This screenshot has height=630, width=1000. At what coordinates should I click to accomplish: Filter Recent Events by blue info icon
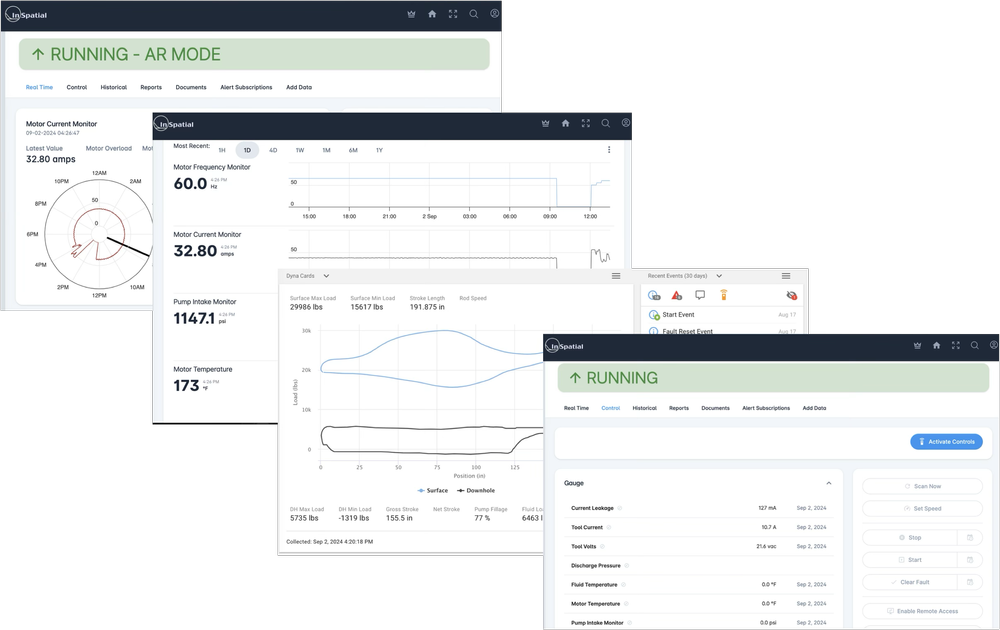654,295
